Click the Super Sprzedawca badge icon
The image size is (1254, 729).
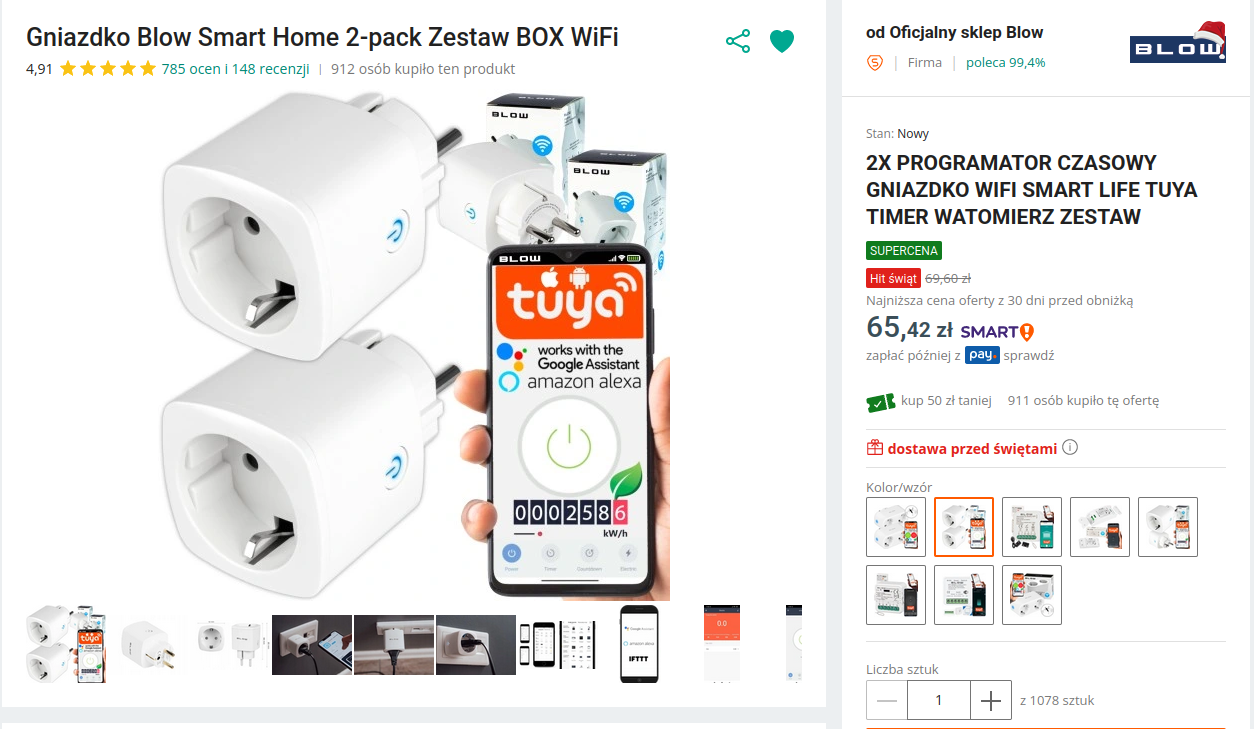pyautogui.click(x=875, y=62)
